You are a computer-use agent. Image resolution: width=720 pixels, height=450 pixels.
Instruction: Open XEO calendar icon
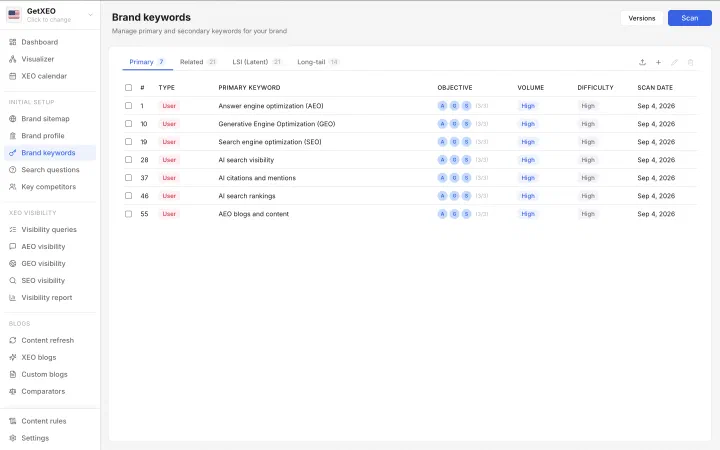[x=13, y=76]
